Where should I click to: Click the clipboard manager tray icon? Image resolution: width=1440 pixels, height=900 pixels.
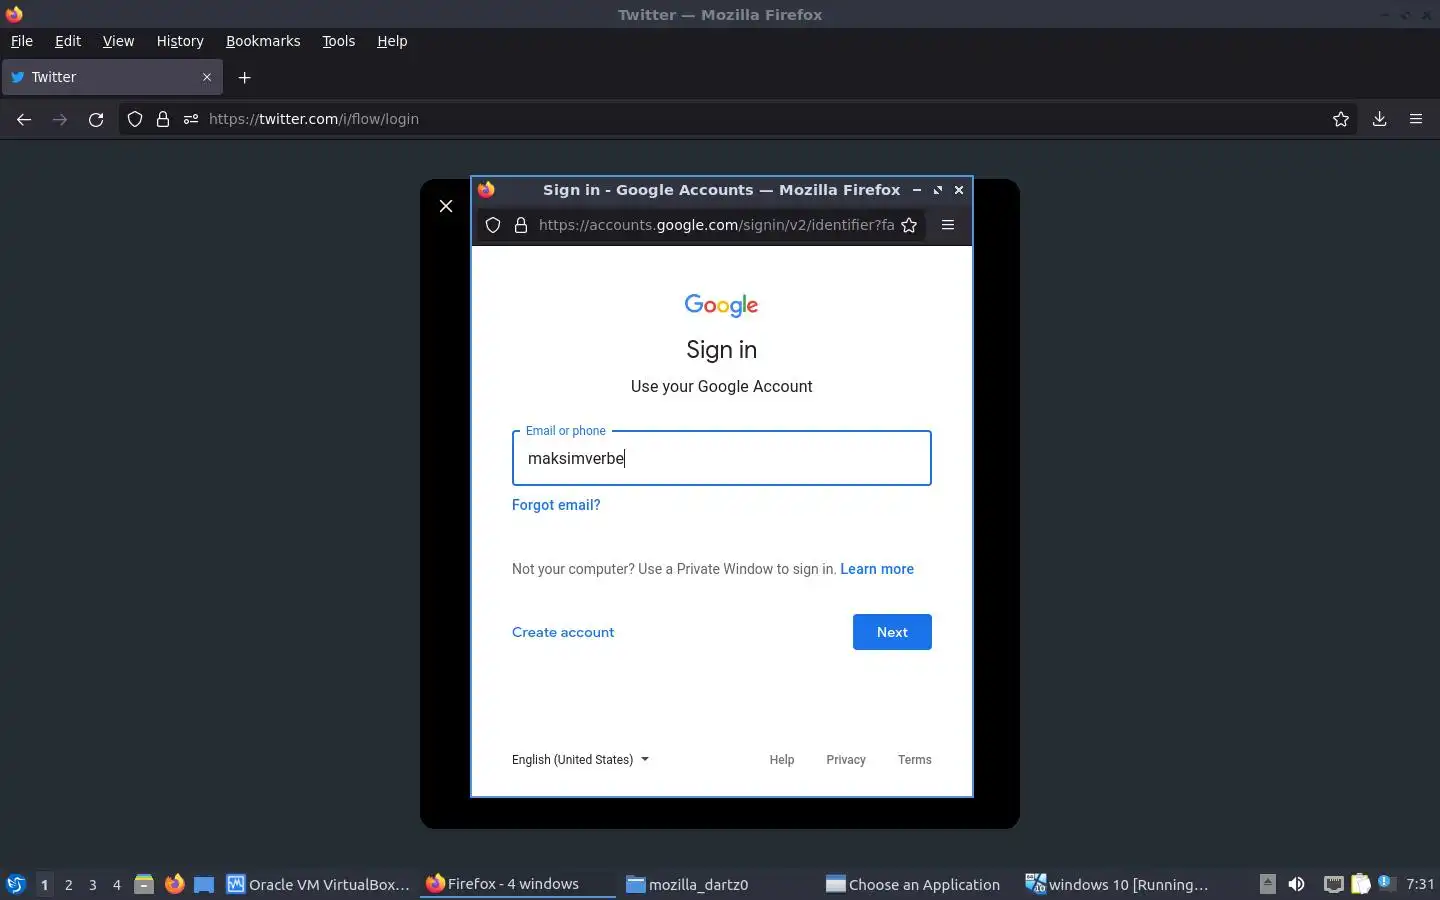click(x=1361, y=884)
